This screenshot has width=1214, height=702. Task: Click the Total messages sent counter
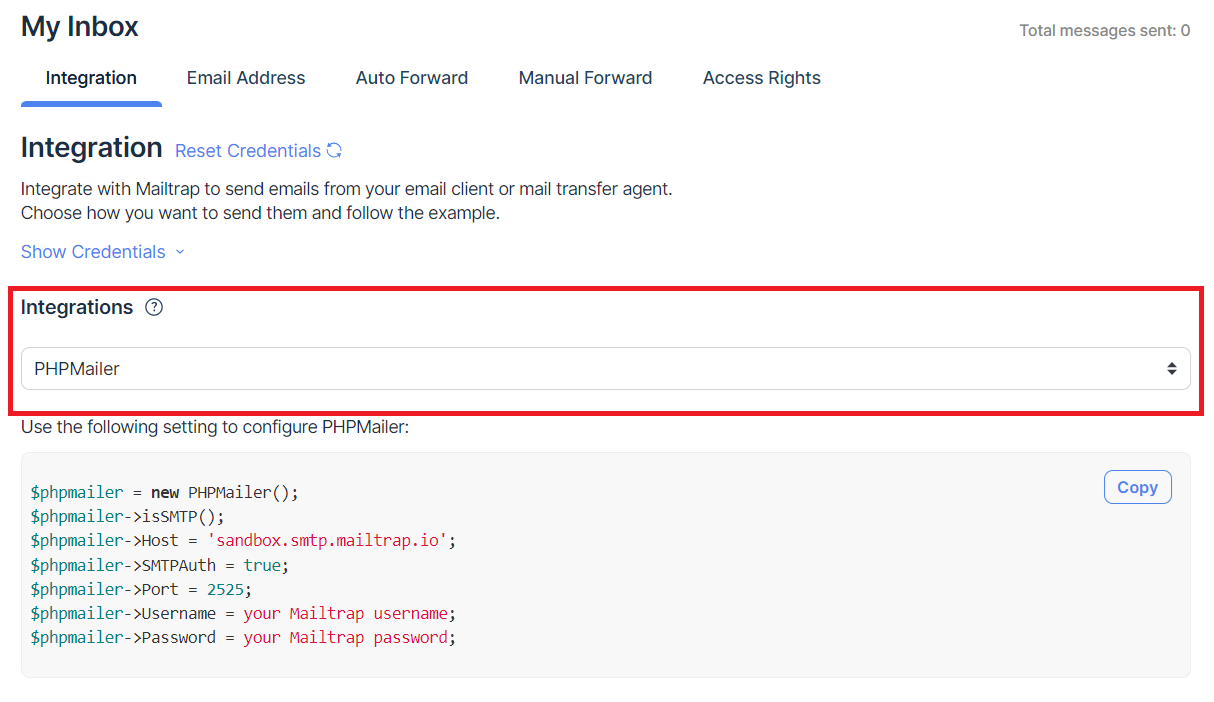(1104, 31)
